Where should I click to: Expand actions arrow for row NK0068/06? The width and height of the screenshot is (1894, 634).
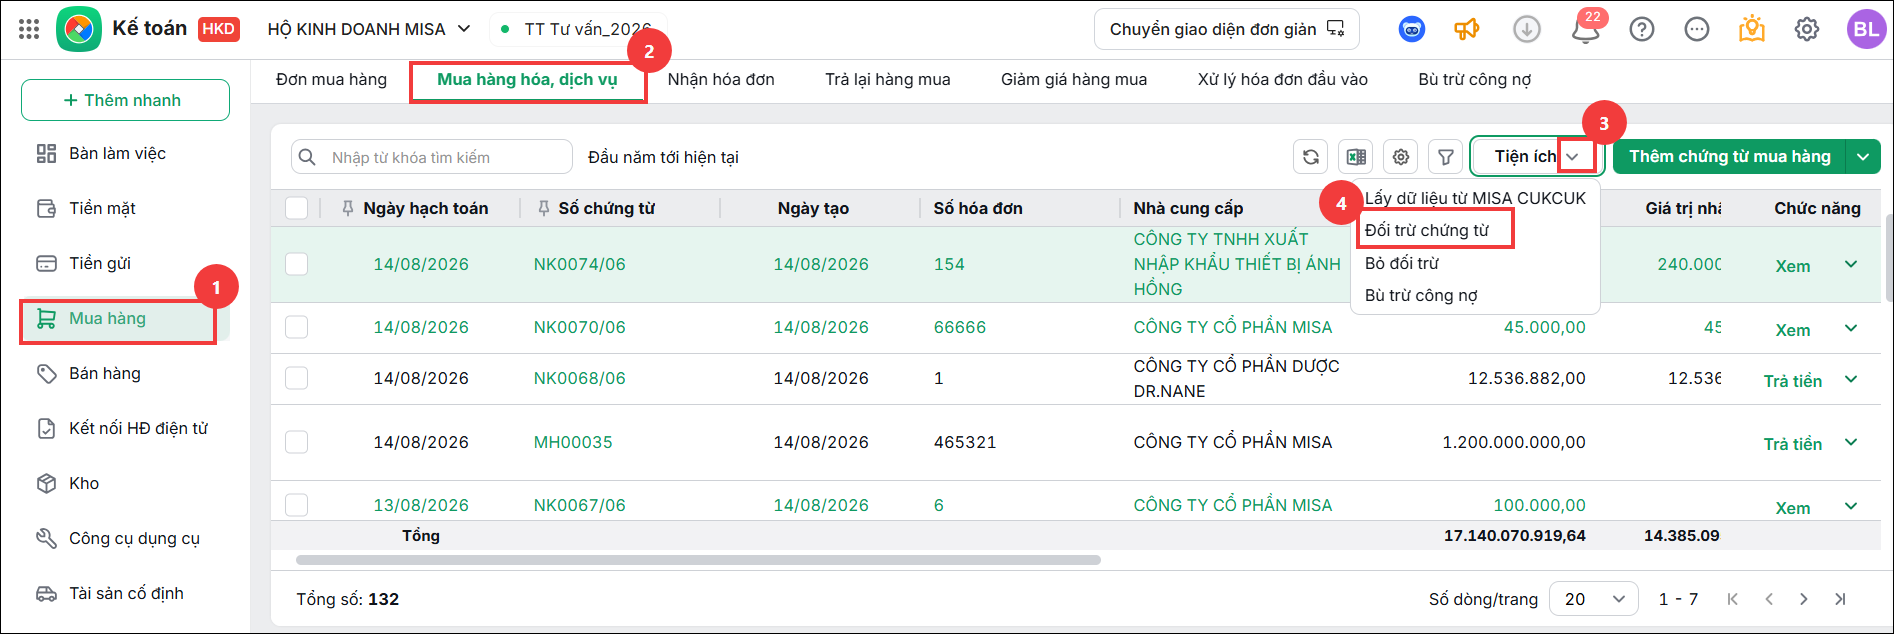[x=1851, y=379]
